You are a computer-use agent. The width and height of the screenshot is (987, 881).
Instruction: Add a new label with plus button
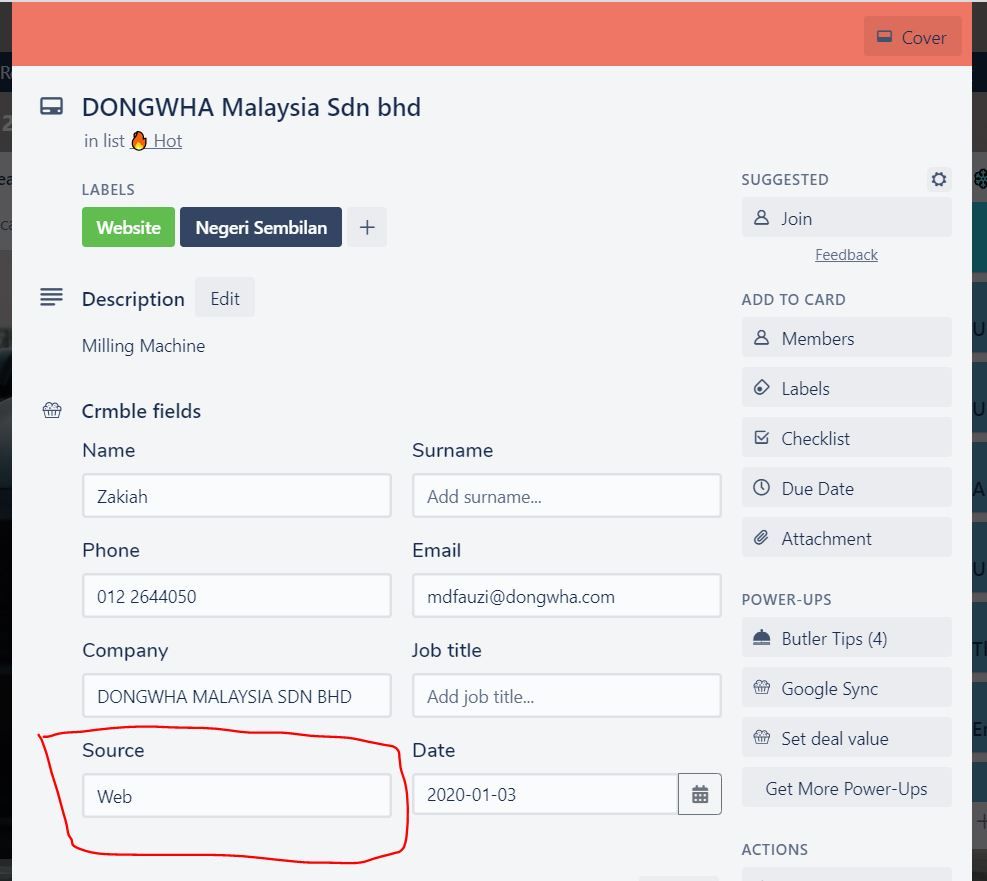pos(367,227)
